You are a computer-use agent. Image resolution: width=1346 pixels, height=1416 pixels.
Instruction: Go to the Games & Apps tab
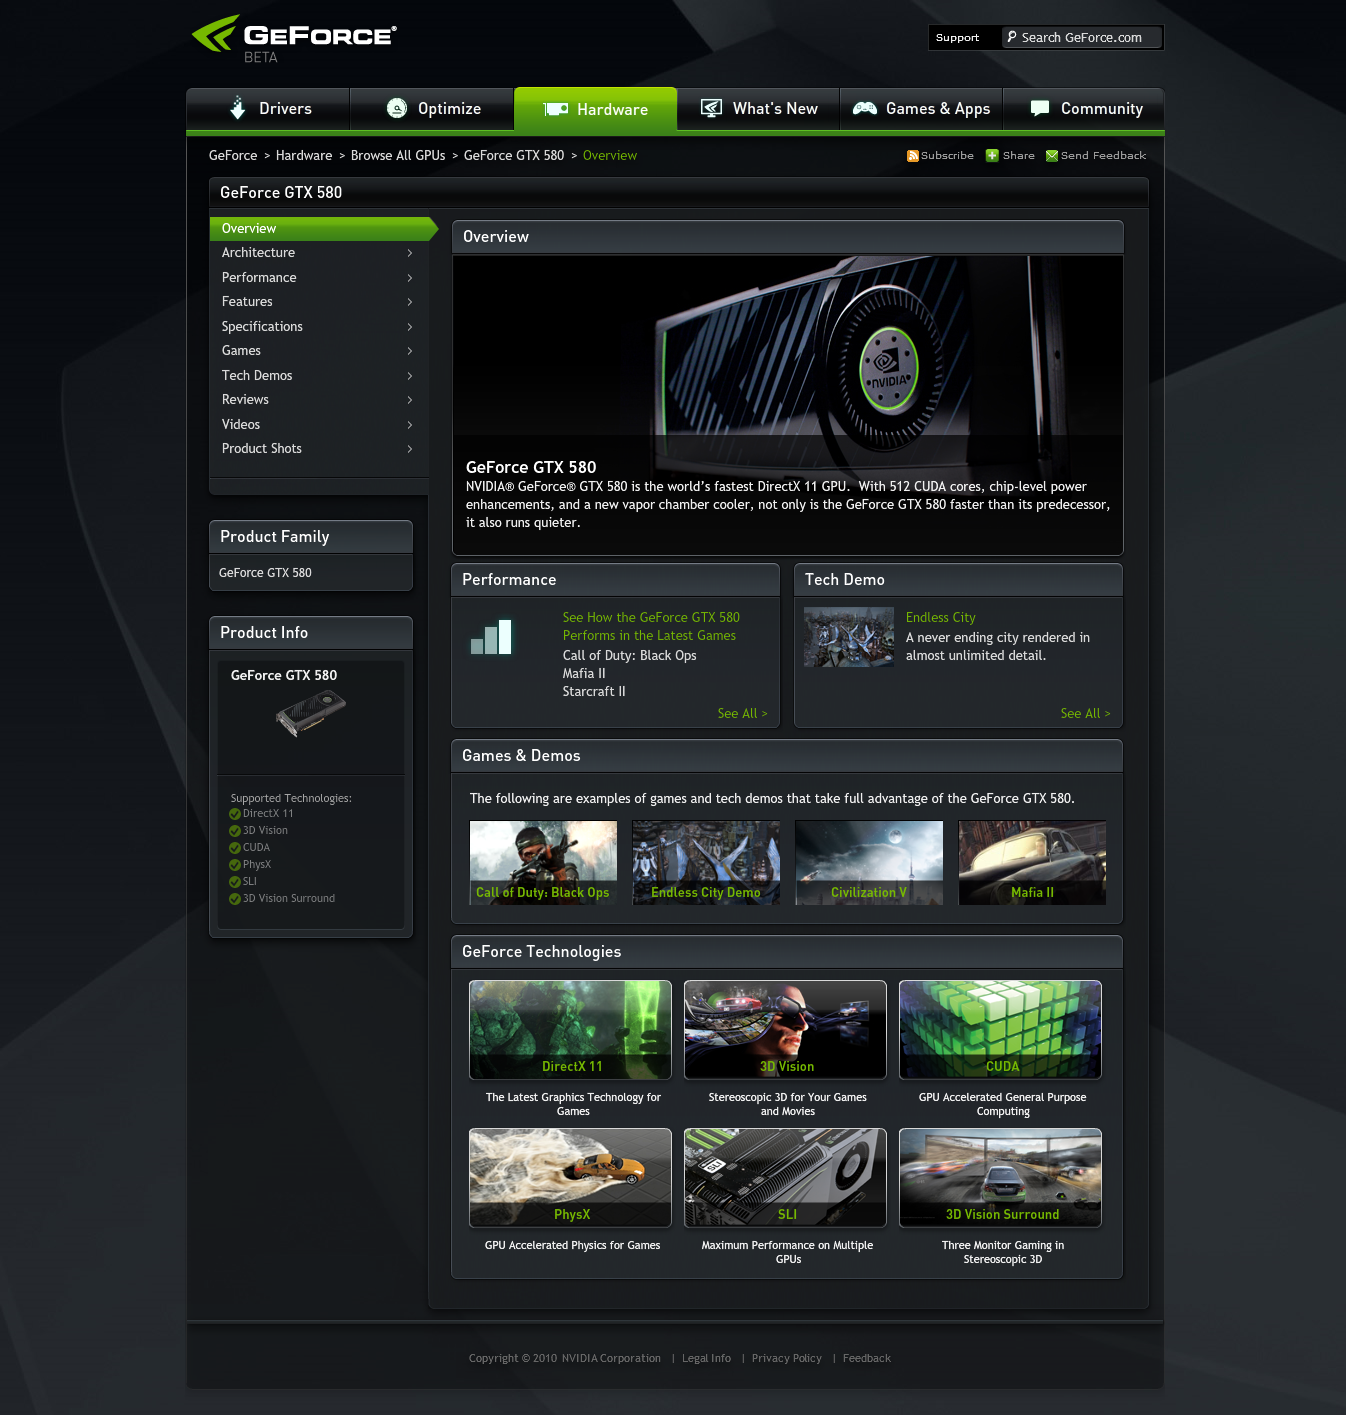coord(921,109)
